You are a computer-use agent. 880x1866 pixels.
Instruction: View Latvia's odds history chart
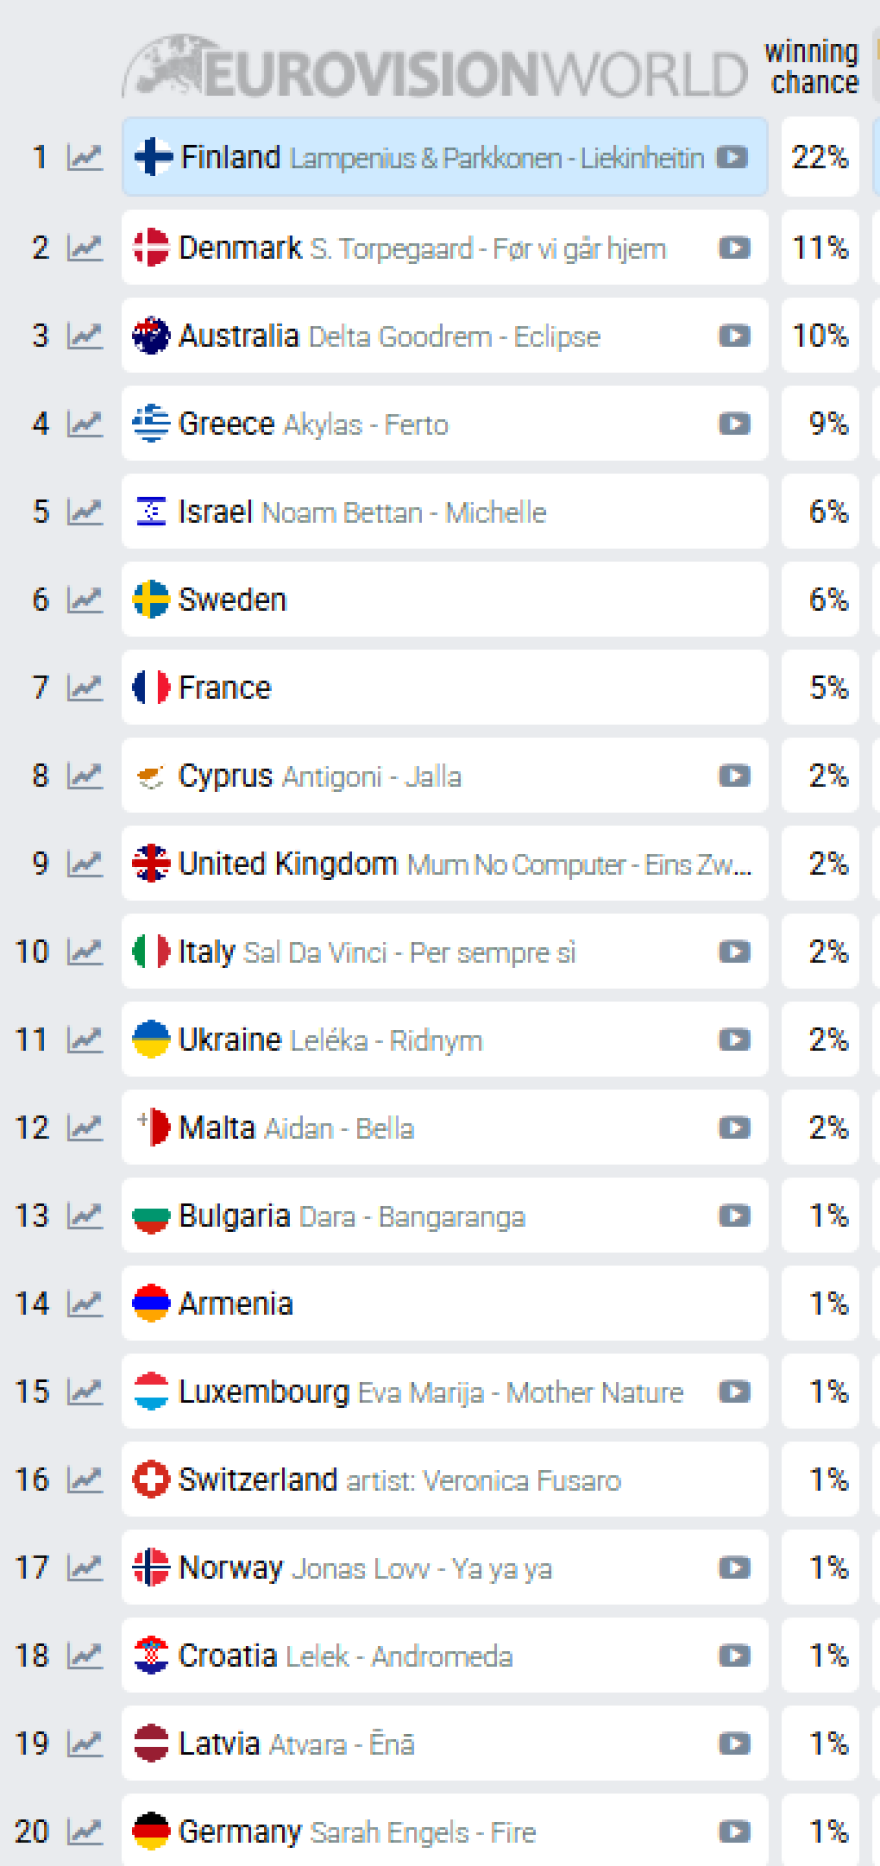[85, 1743]
